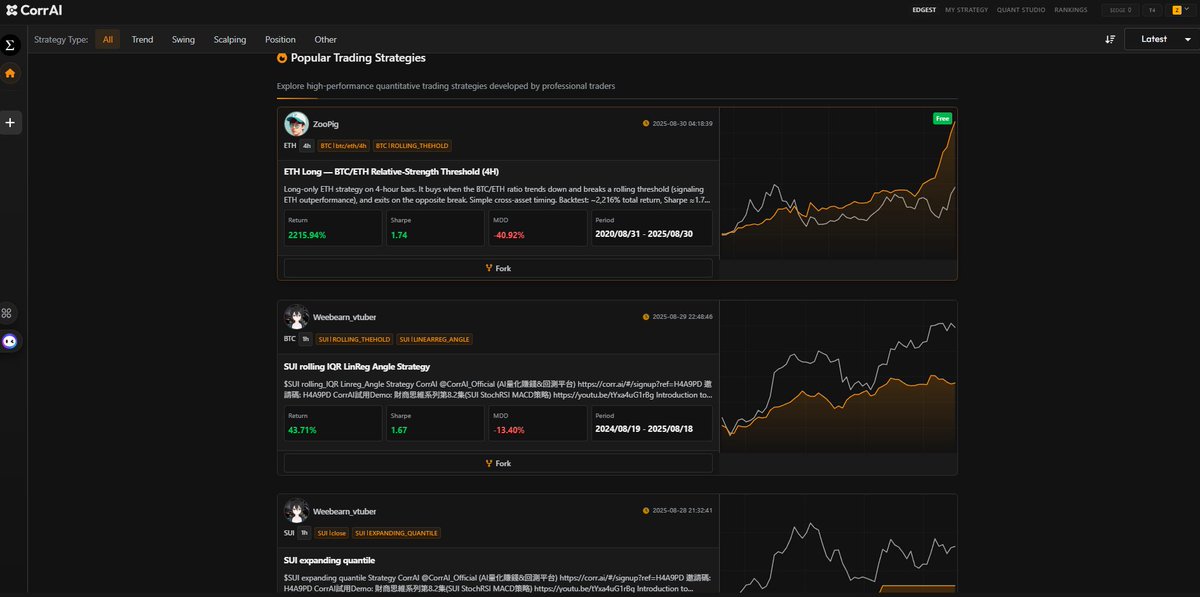The image size is (1200, 597).
Task: Open ZooPig's avatar
Action: click(296, 124)
